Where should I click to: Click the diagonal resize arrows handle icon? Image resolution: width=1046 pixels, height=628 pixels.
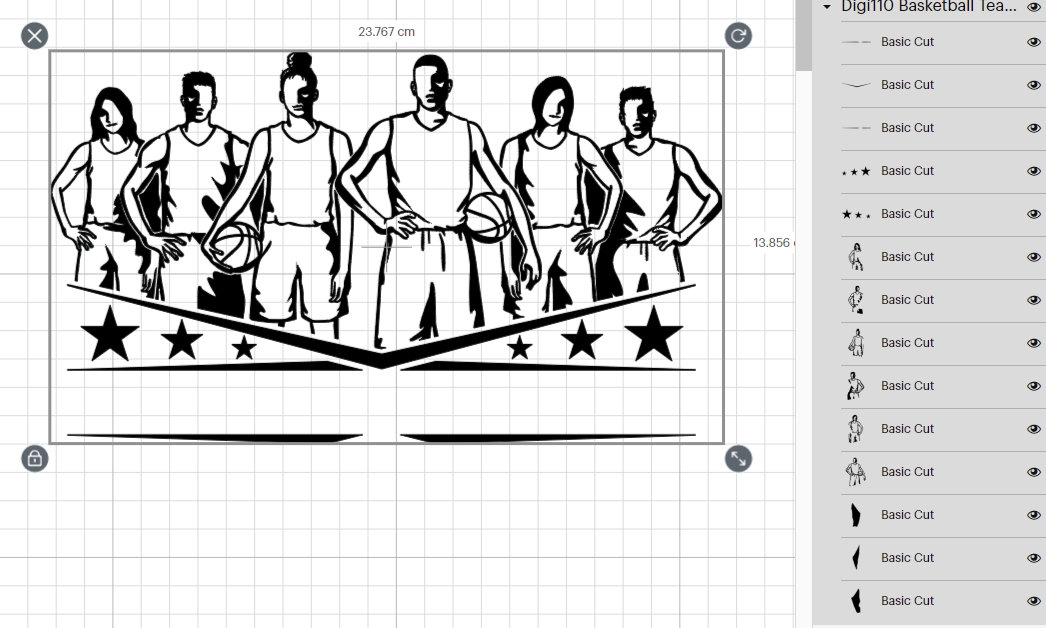pos(739,460)
